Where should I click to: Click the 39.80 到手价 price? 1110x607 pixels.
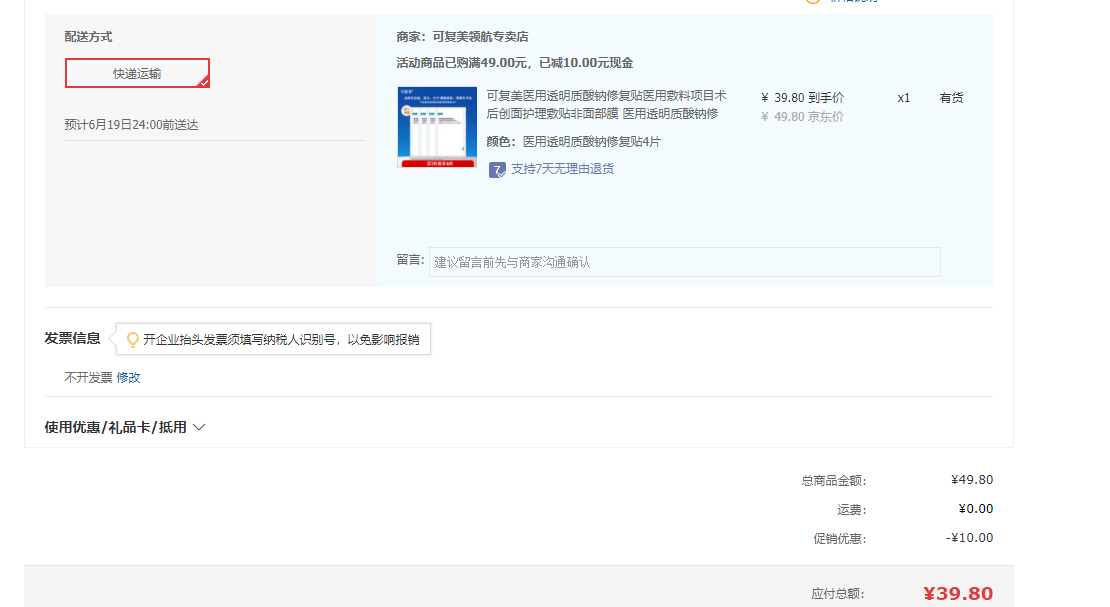coord(802,98)
